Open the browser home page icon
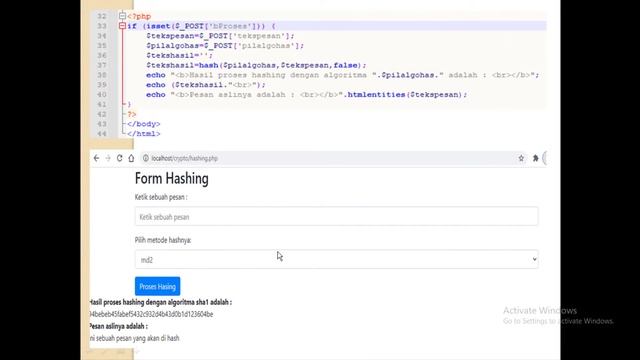This screenshot has height=360, width=640. tap(131, 158)
